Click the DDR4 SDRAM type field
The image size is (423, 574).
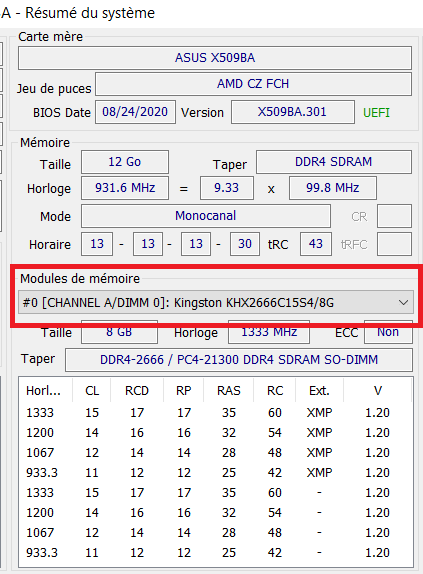(x=334, y=162)
